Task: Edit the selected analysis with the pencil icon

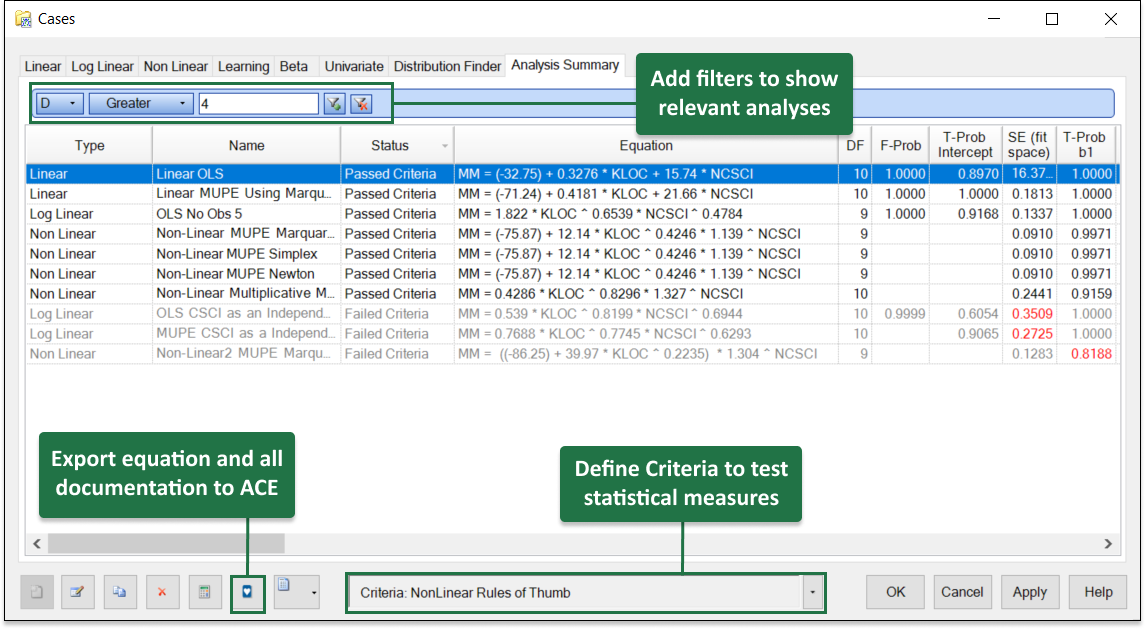Action: pyautogui.click(x=77, y=592)
